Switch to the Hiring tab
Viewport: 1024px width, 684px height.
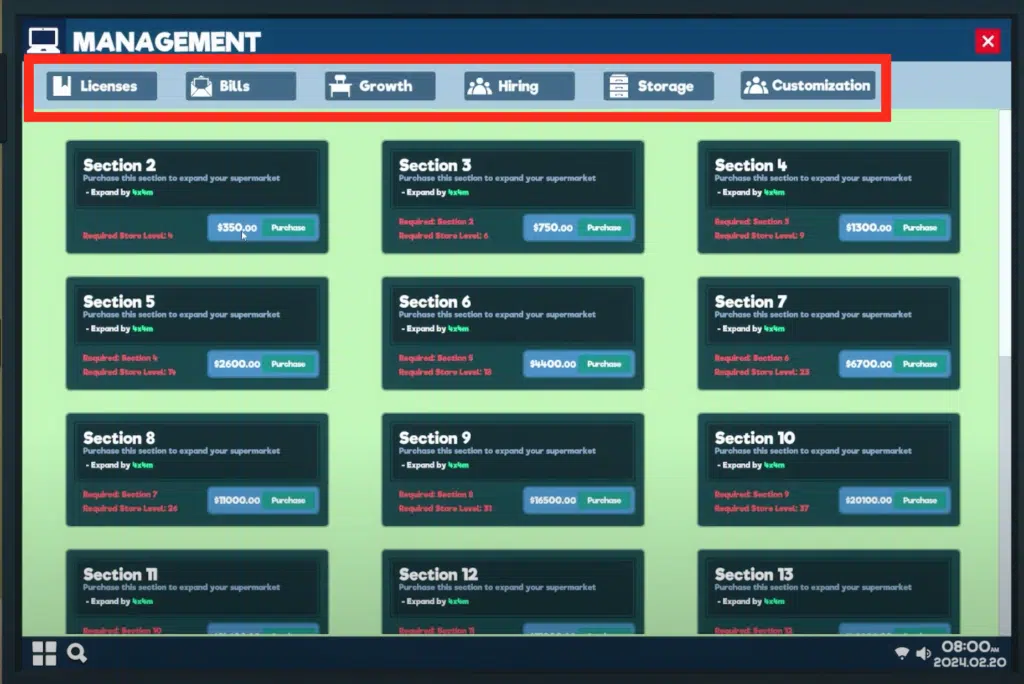[x=519, y=86]
